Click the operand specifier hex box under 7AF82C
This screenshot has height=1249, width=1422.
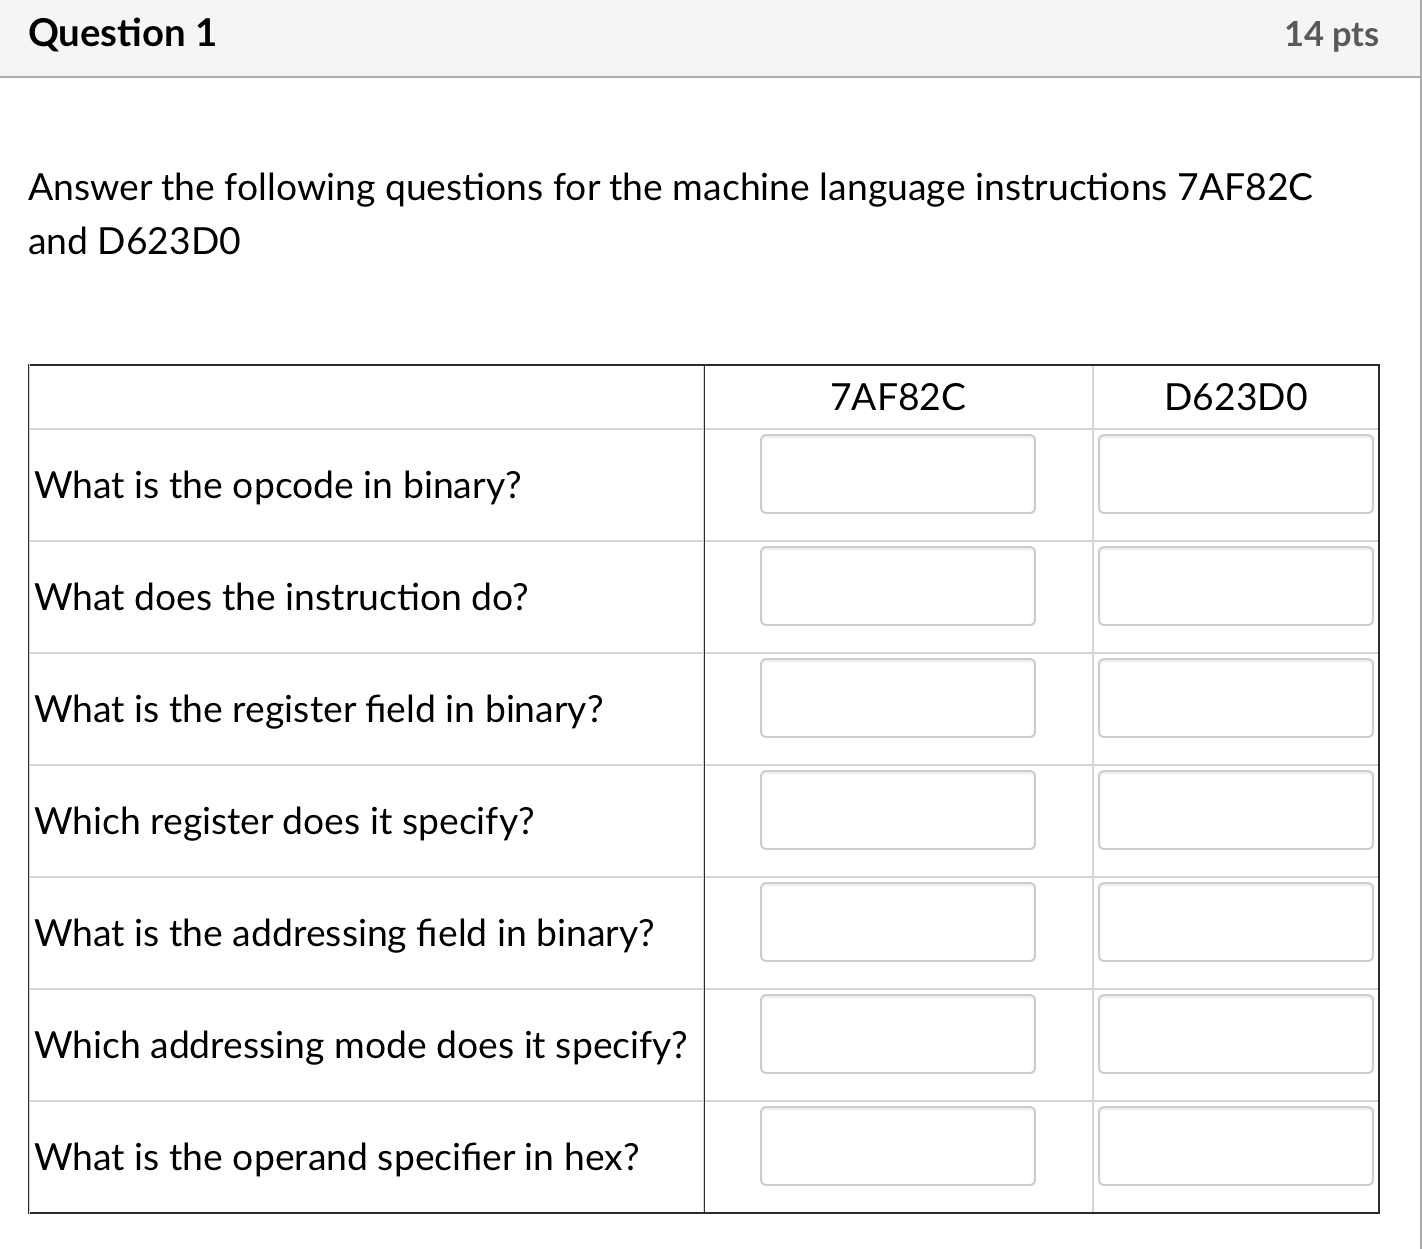pos(897,1146)
